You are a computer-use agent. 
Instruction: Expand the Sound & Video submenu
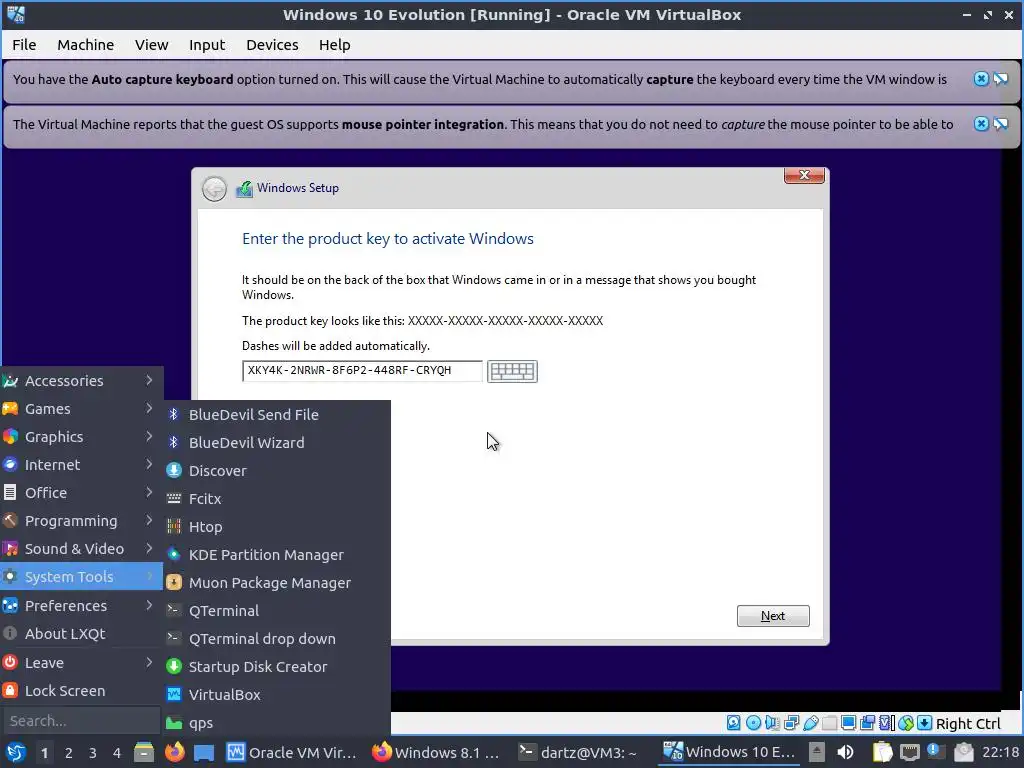(81, 549)
